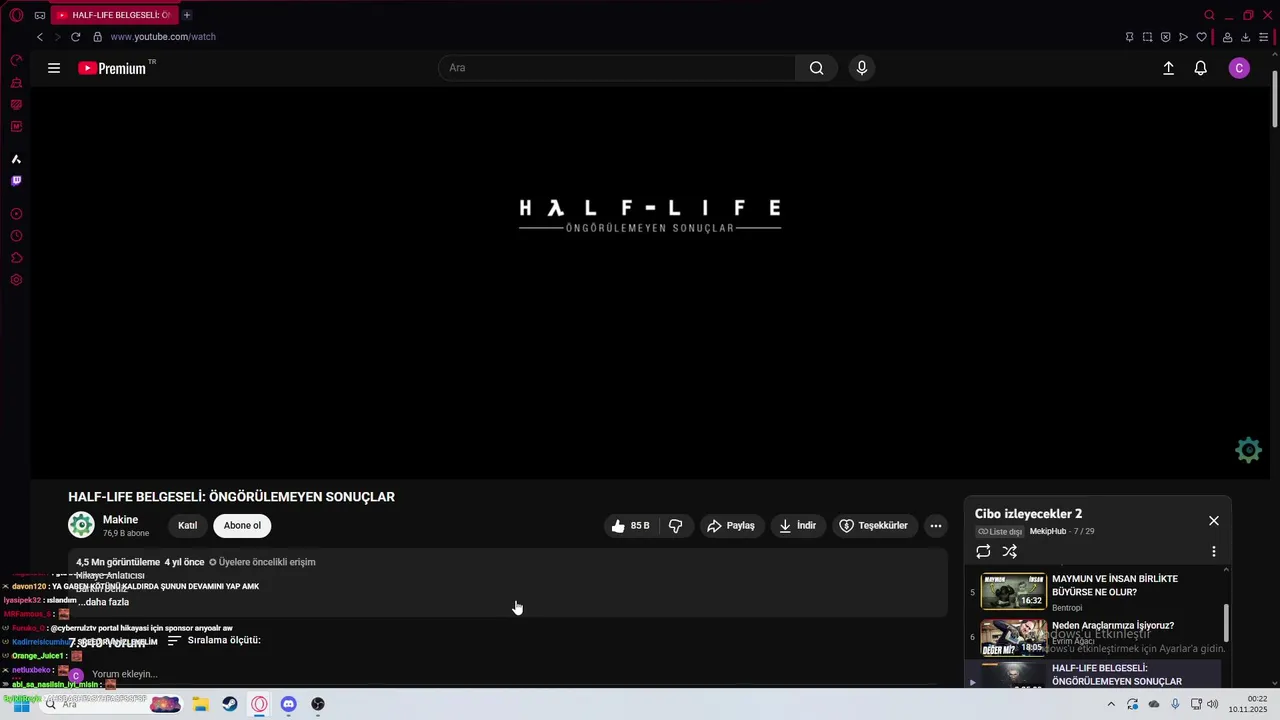Open Discord from the taskbar

[289, 705]
